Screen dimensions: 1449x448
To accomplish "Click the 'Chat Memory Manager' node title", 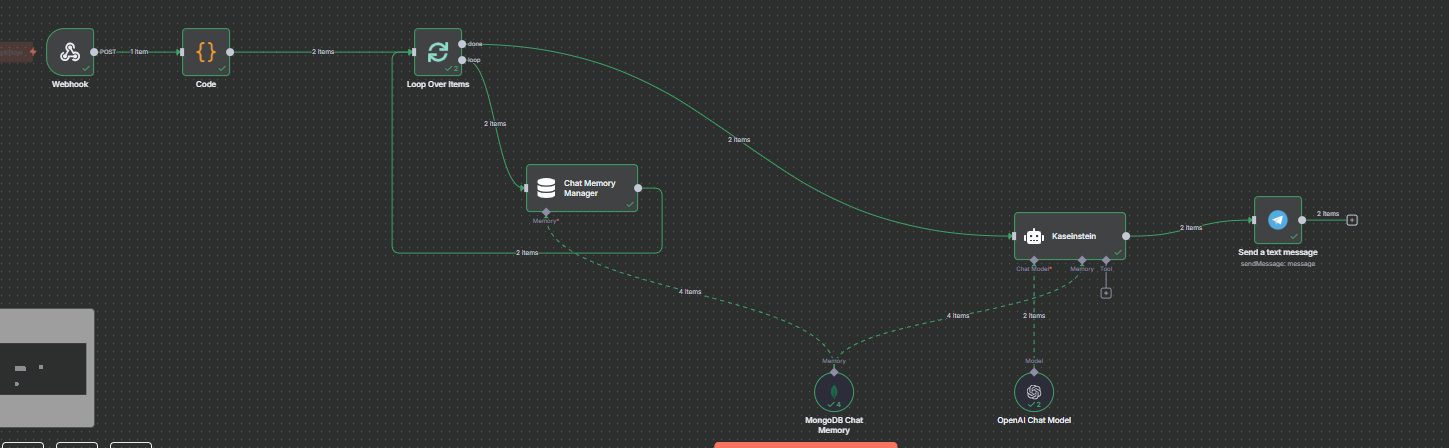I will (590, 188).
